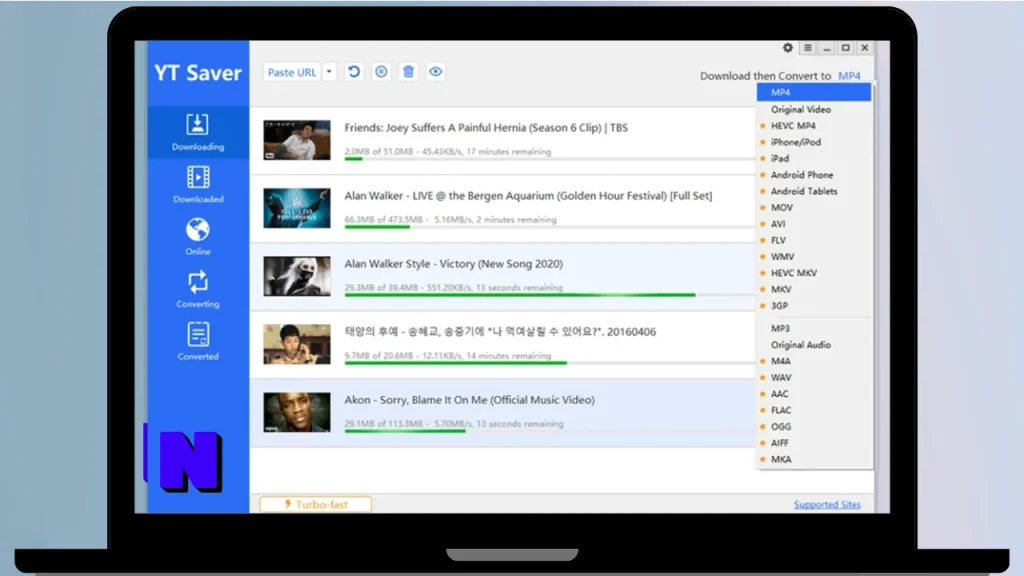
Task: Click the pause all downloads icon
Action: point(381,72)
